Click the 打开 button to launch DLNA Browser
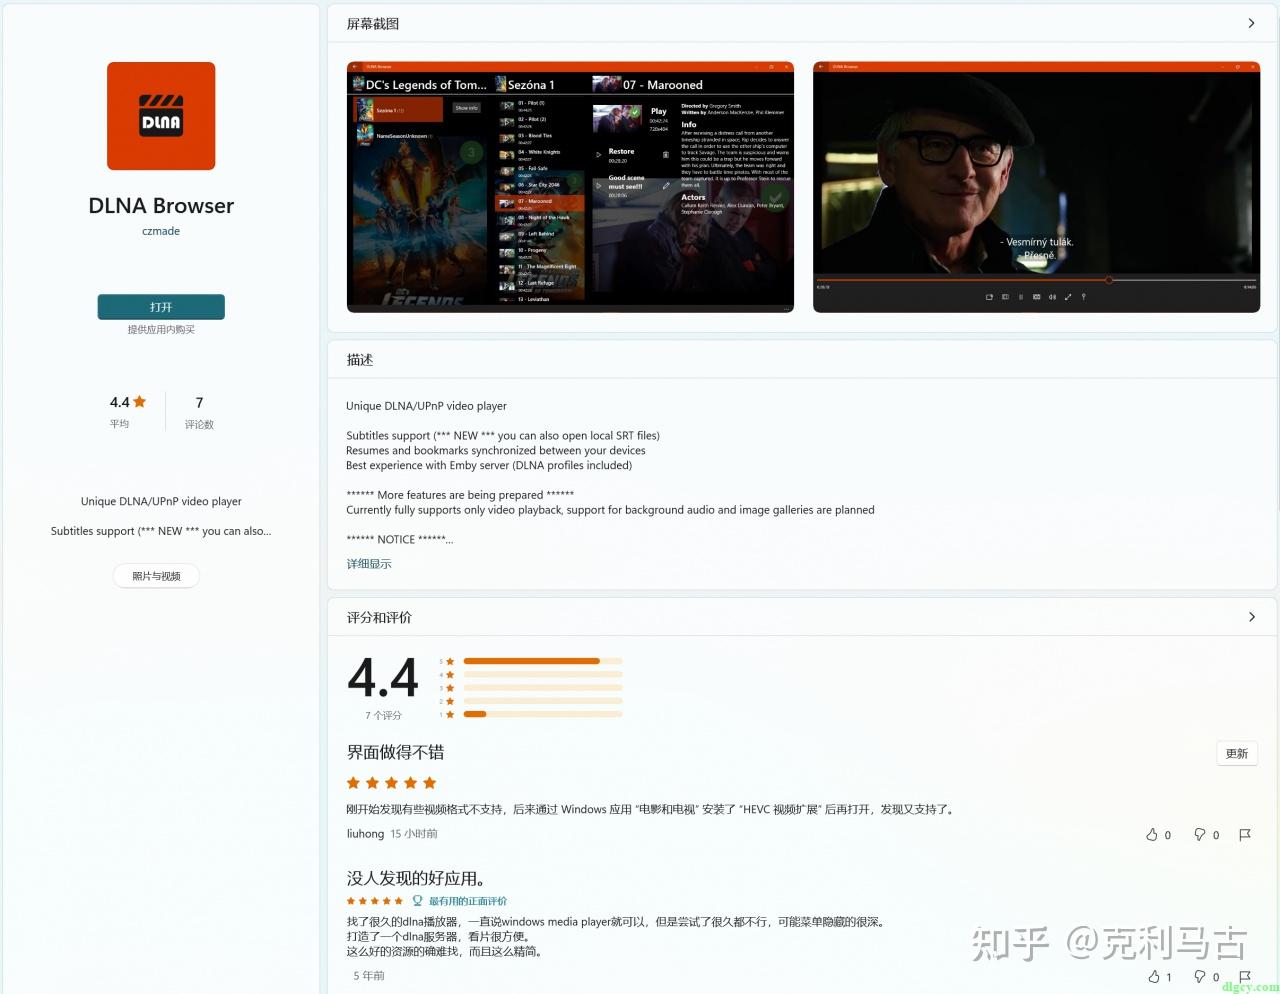 tap(161, 307)
